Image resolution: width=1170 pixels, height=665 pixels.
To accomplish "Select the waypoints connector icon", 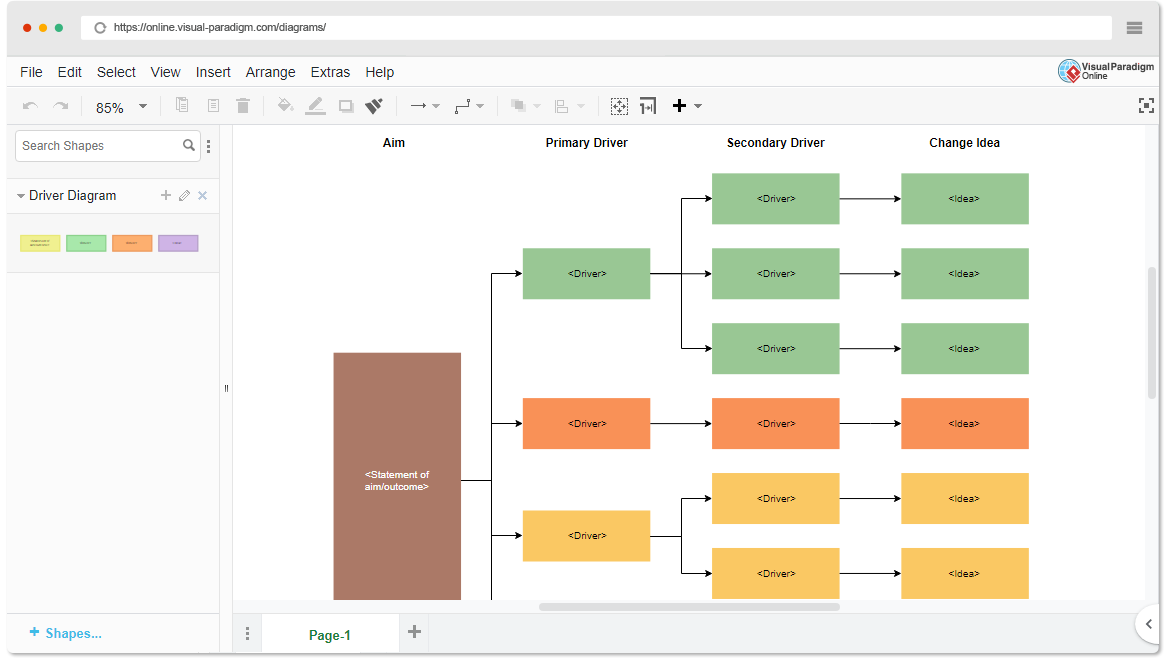I will pyautogui.click(x=463, y=106).
